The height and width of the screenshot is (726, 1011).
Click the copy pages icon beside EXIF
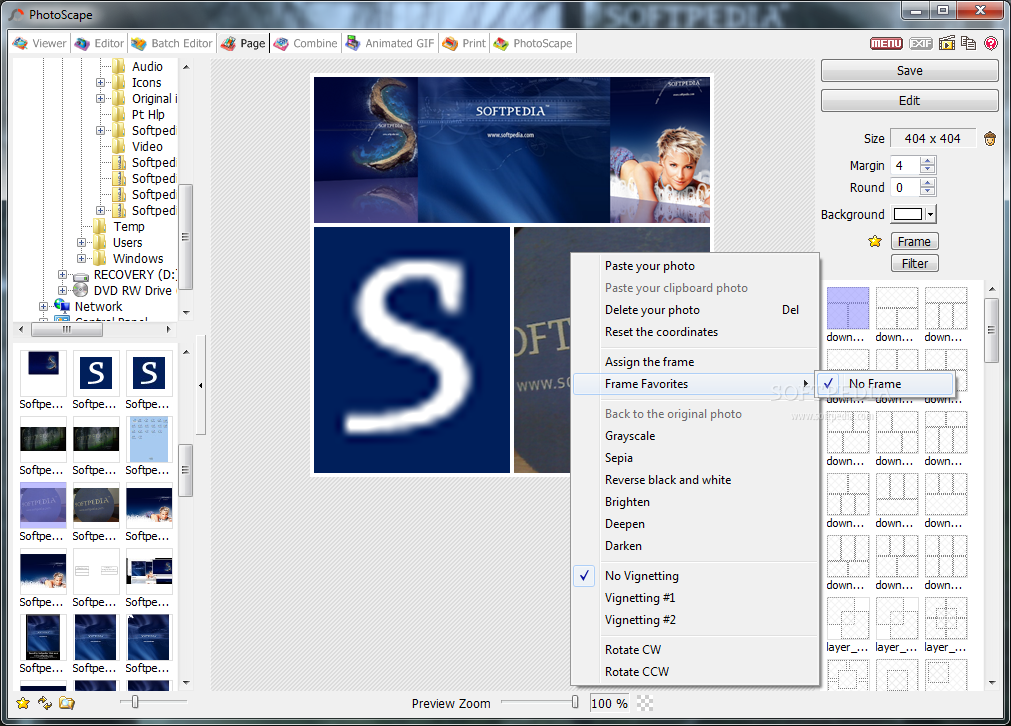(968, 43)
